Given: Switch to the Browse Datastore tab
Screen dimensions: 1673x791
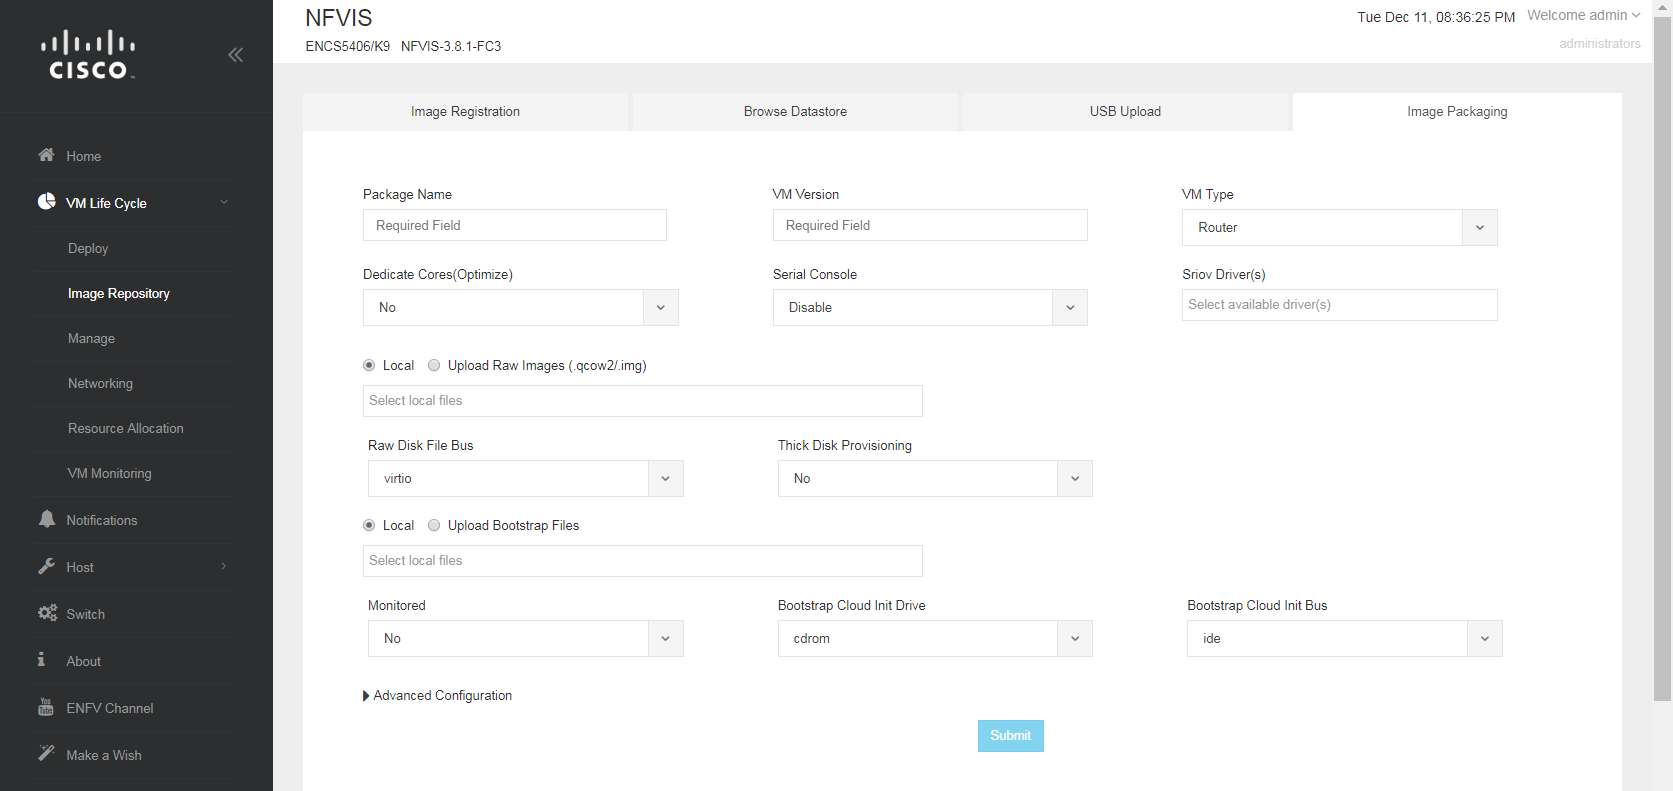Looking at the screenshot, I should [795, 112].
